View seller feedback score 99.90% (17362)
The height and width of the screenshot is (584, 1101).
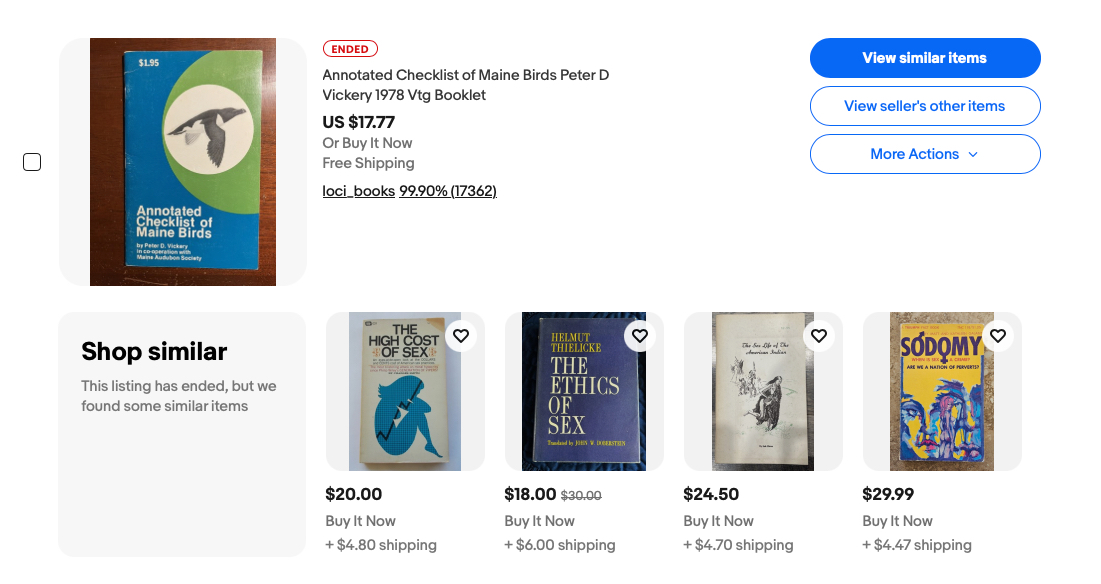tap(448, 191)
